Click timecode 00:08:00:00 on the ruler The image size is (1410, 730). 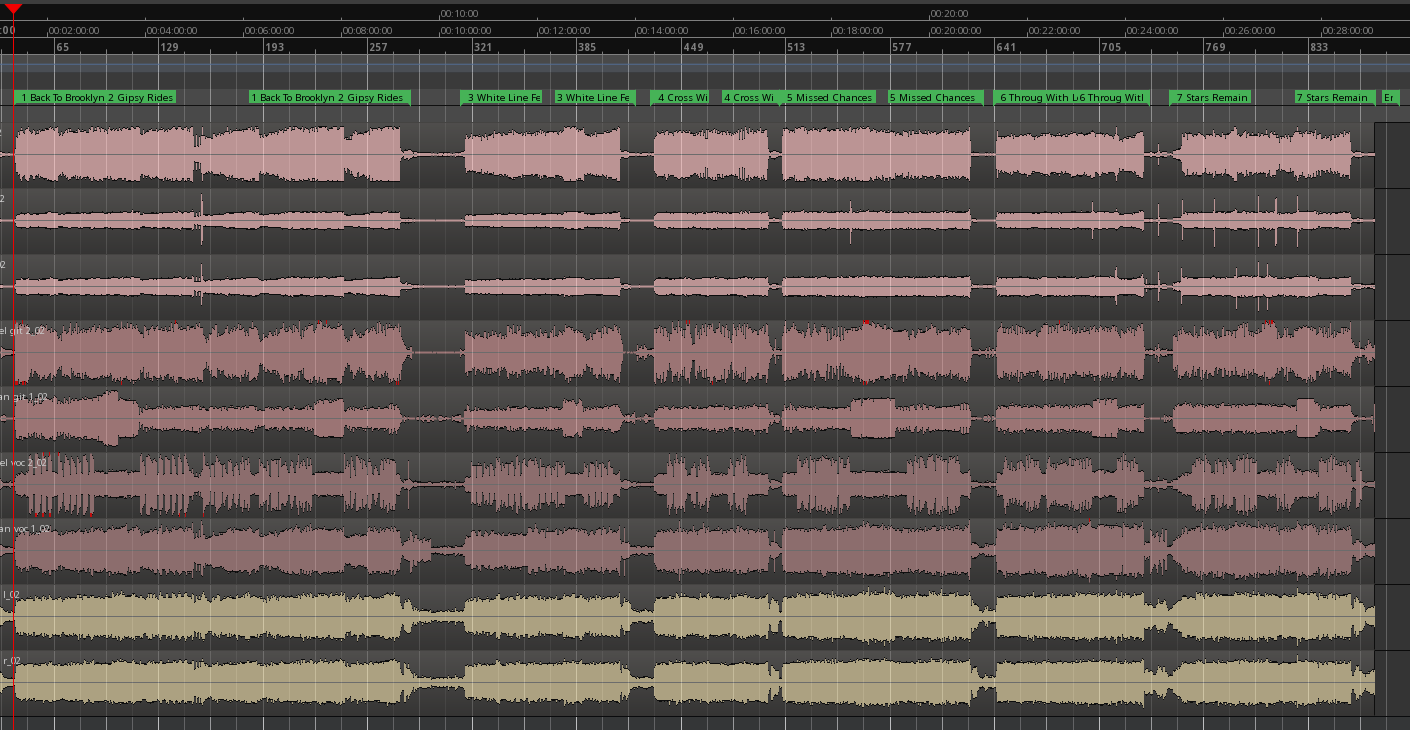[x=368, y=31]
